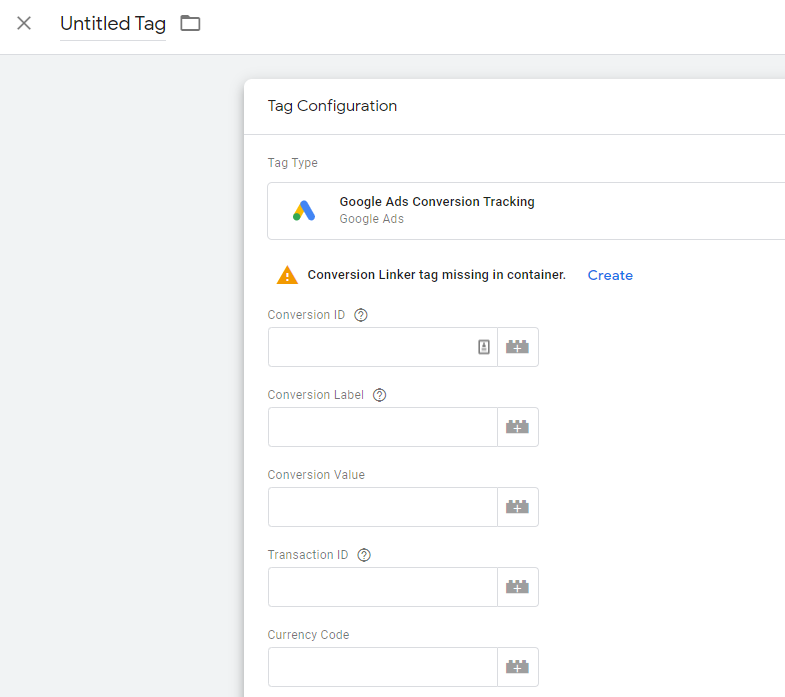The width and height of the screenshot is (785, 697).
Task: Click the Google Ads logo icon
Action: click(x=304, y=211)
